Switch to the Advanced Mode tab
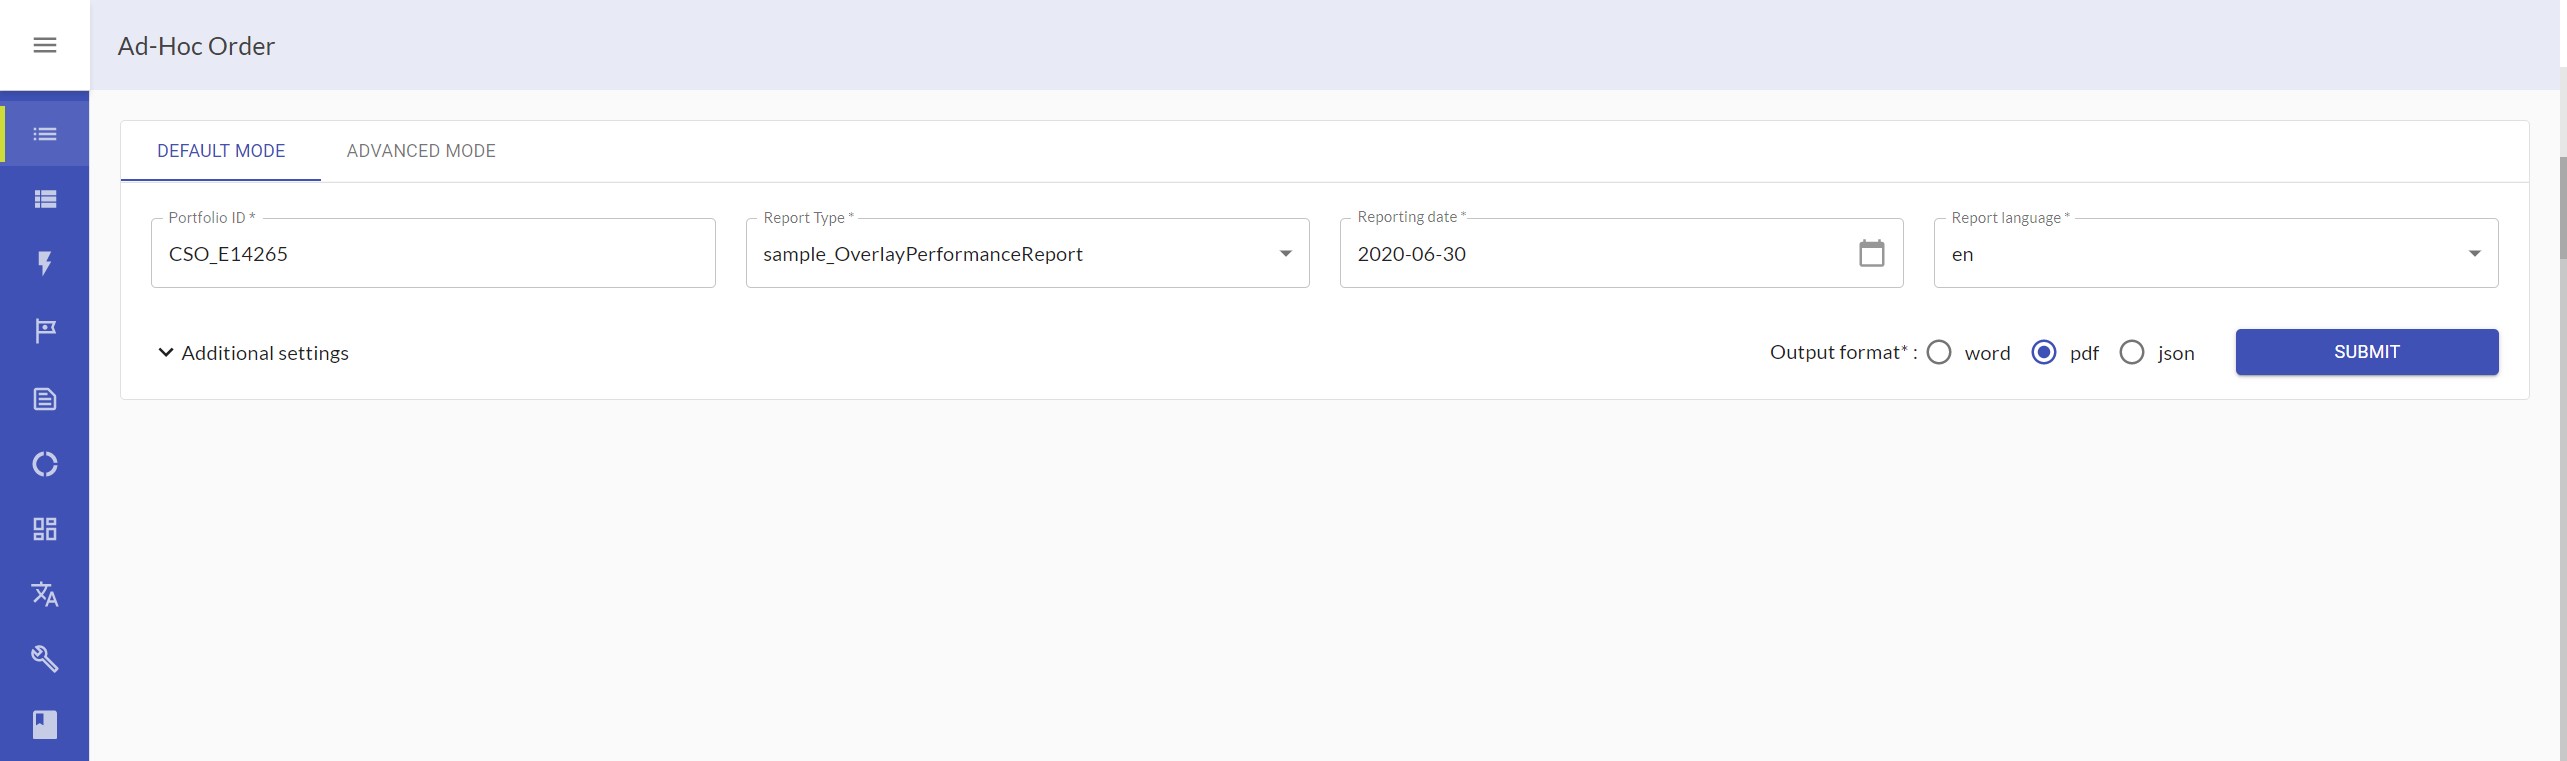The width and height of the screenshot is (2567, 761). (x=421, y=151)
